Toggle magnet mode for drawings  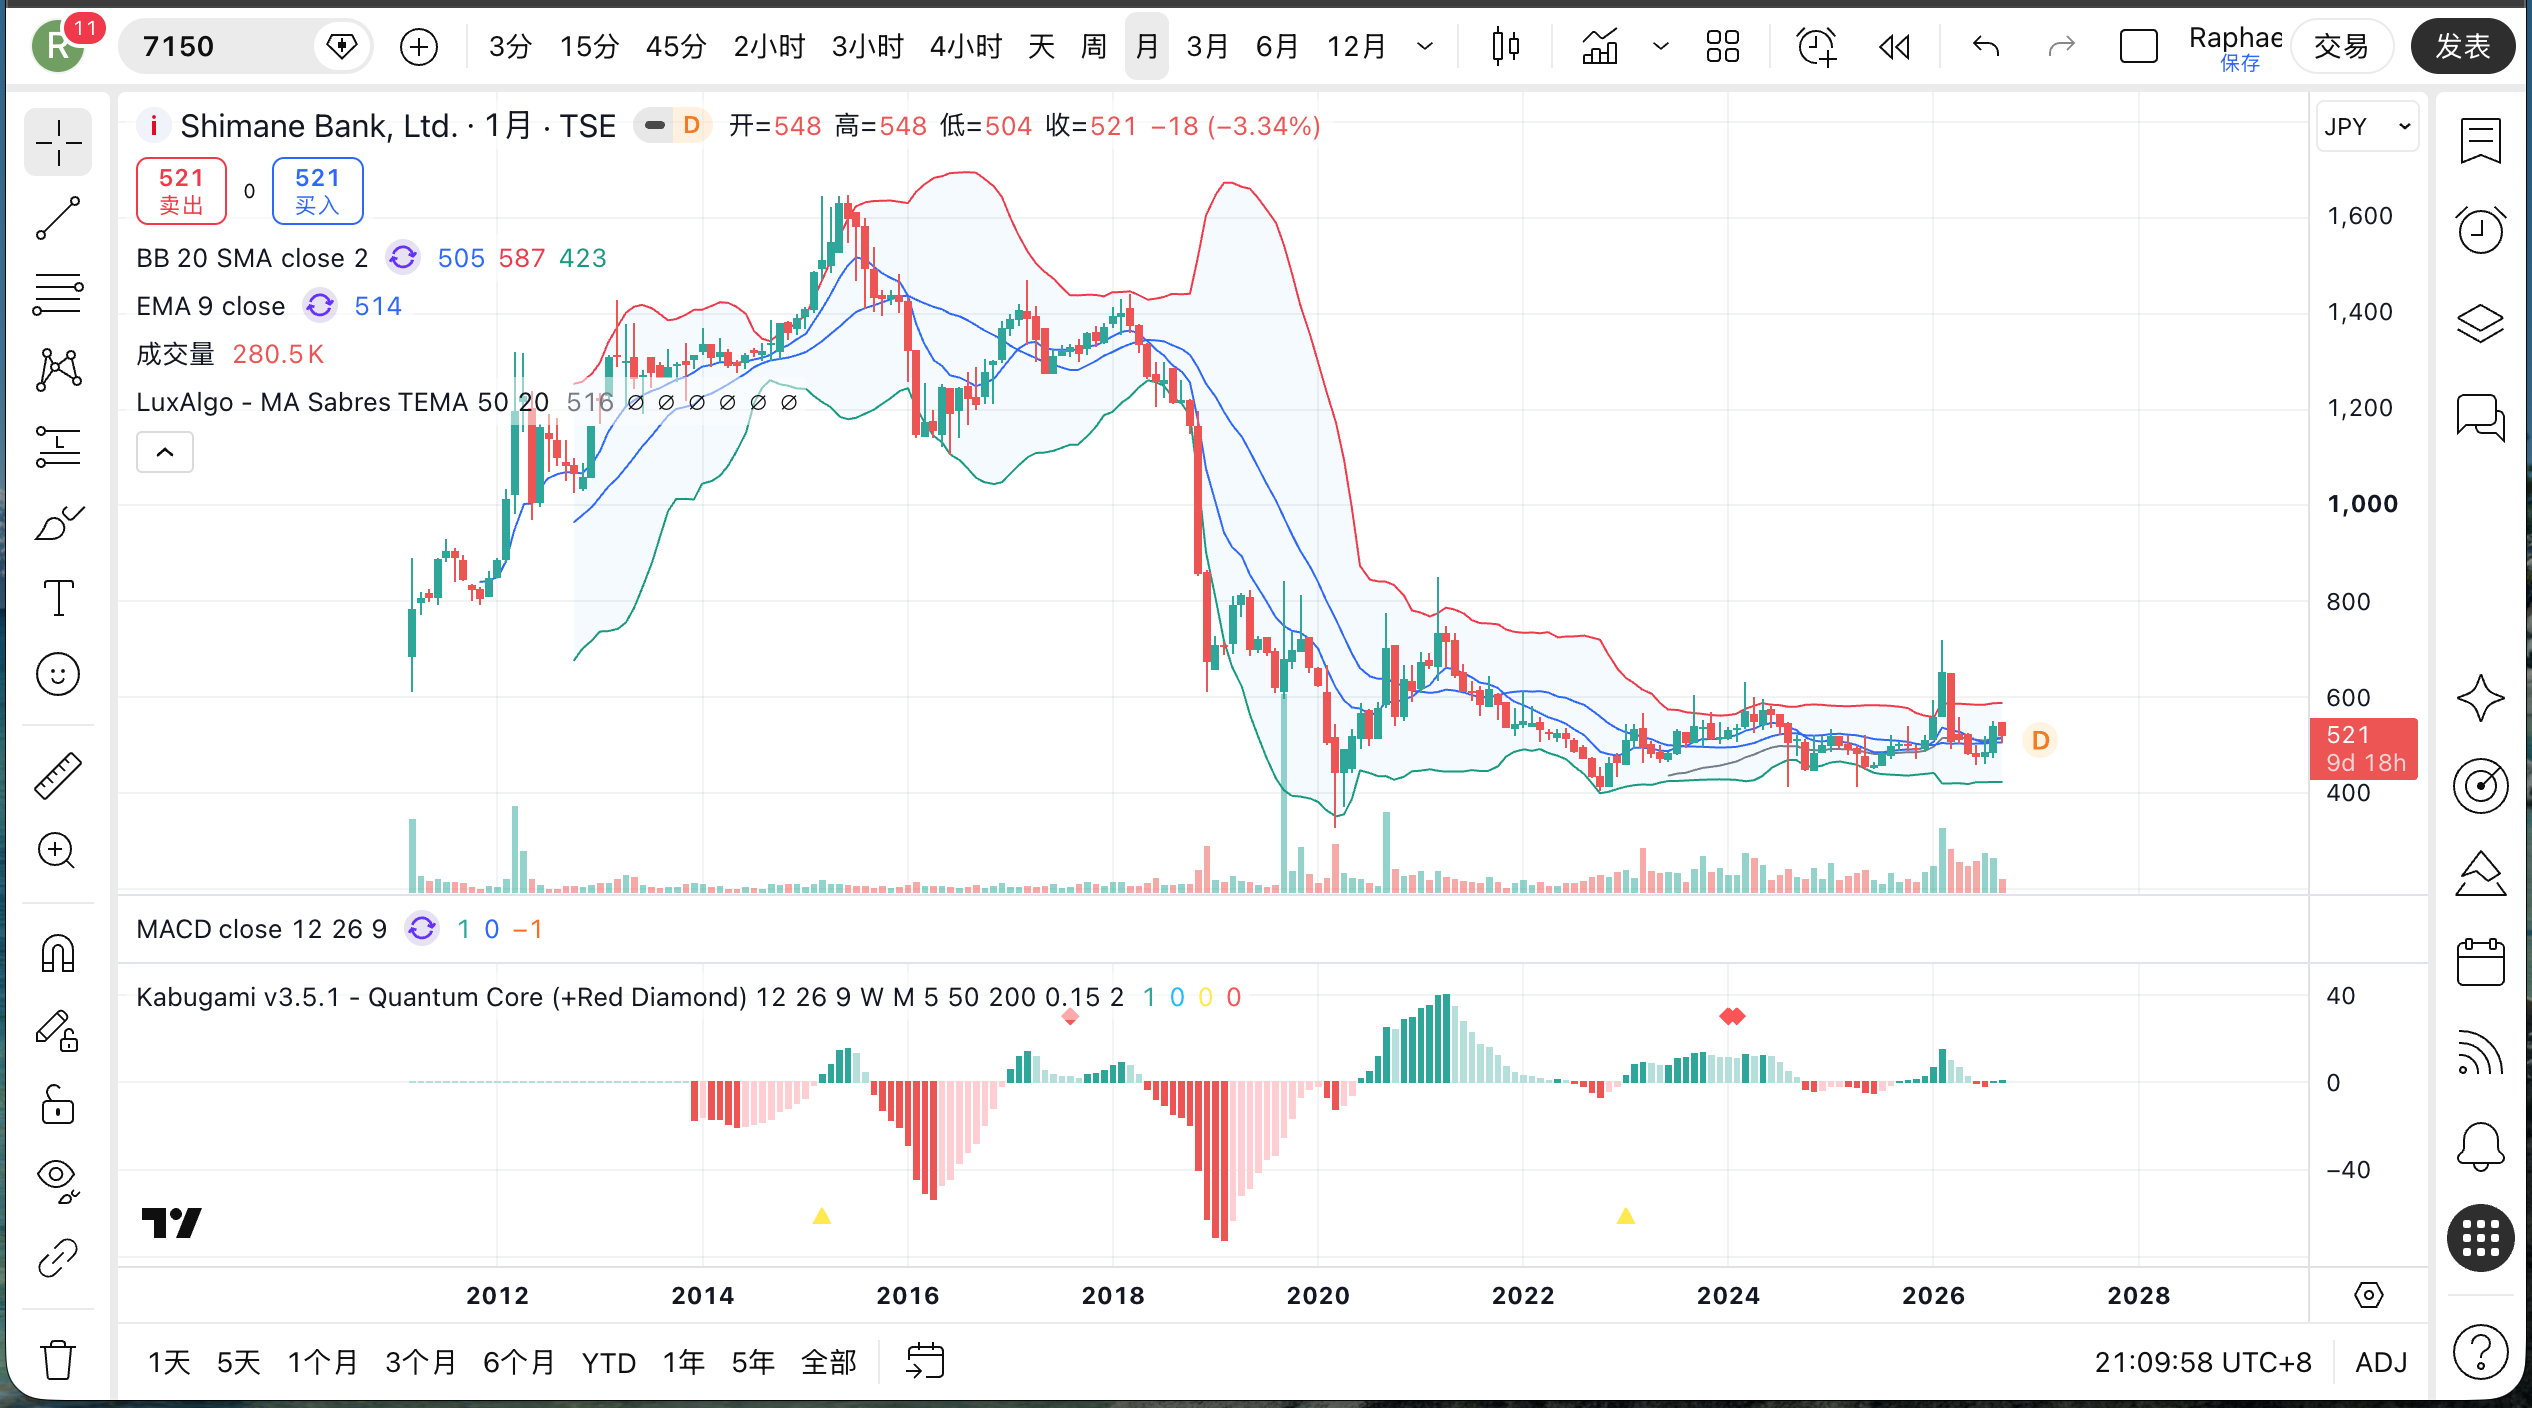(58, 953)
